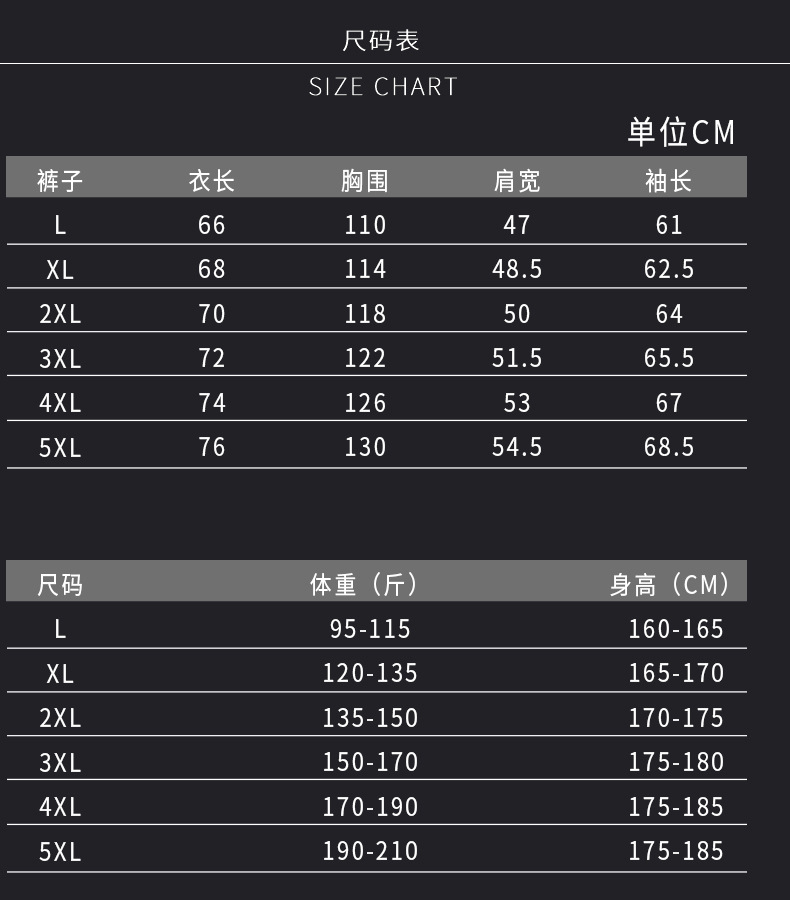Select the sleeve length value 65.5

669,358
